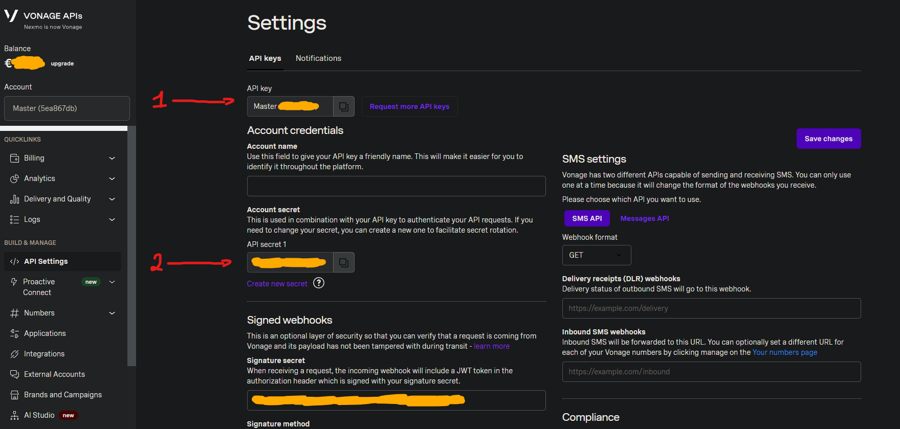Open the Webhook format GET dropdown

coord(596,255)
